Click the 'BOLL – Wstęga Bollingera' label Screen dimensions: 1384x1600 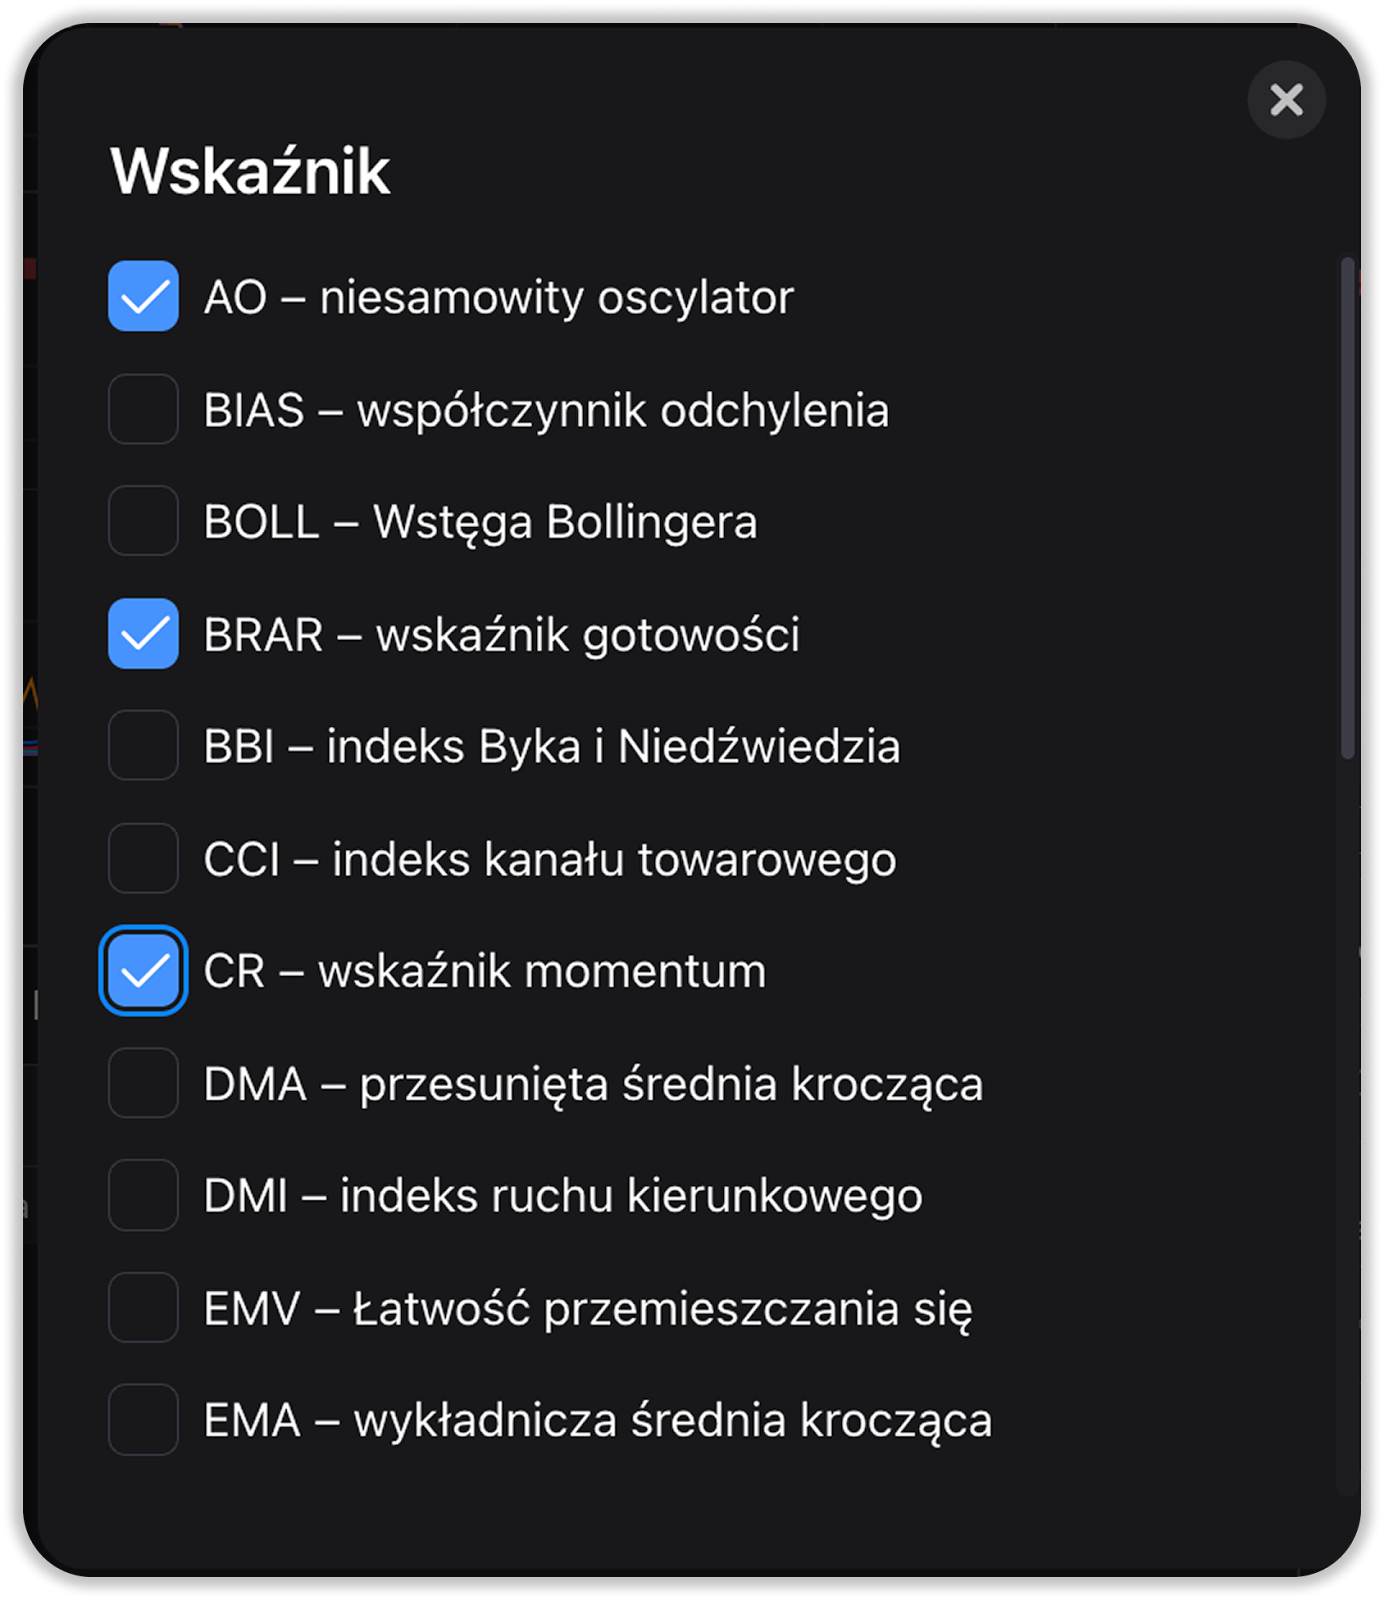pos(480,522)
